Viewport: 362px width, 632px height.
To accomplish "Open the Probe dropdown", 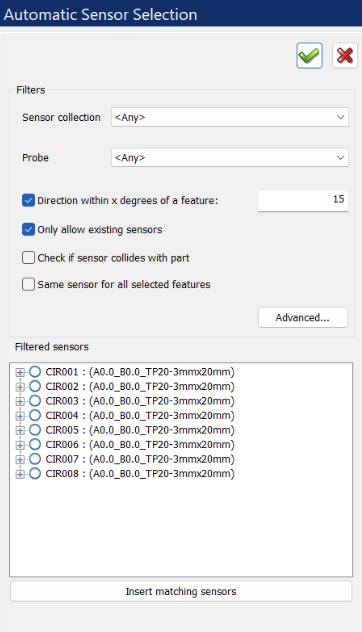I will click(x=230, y=158).
